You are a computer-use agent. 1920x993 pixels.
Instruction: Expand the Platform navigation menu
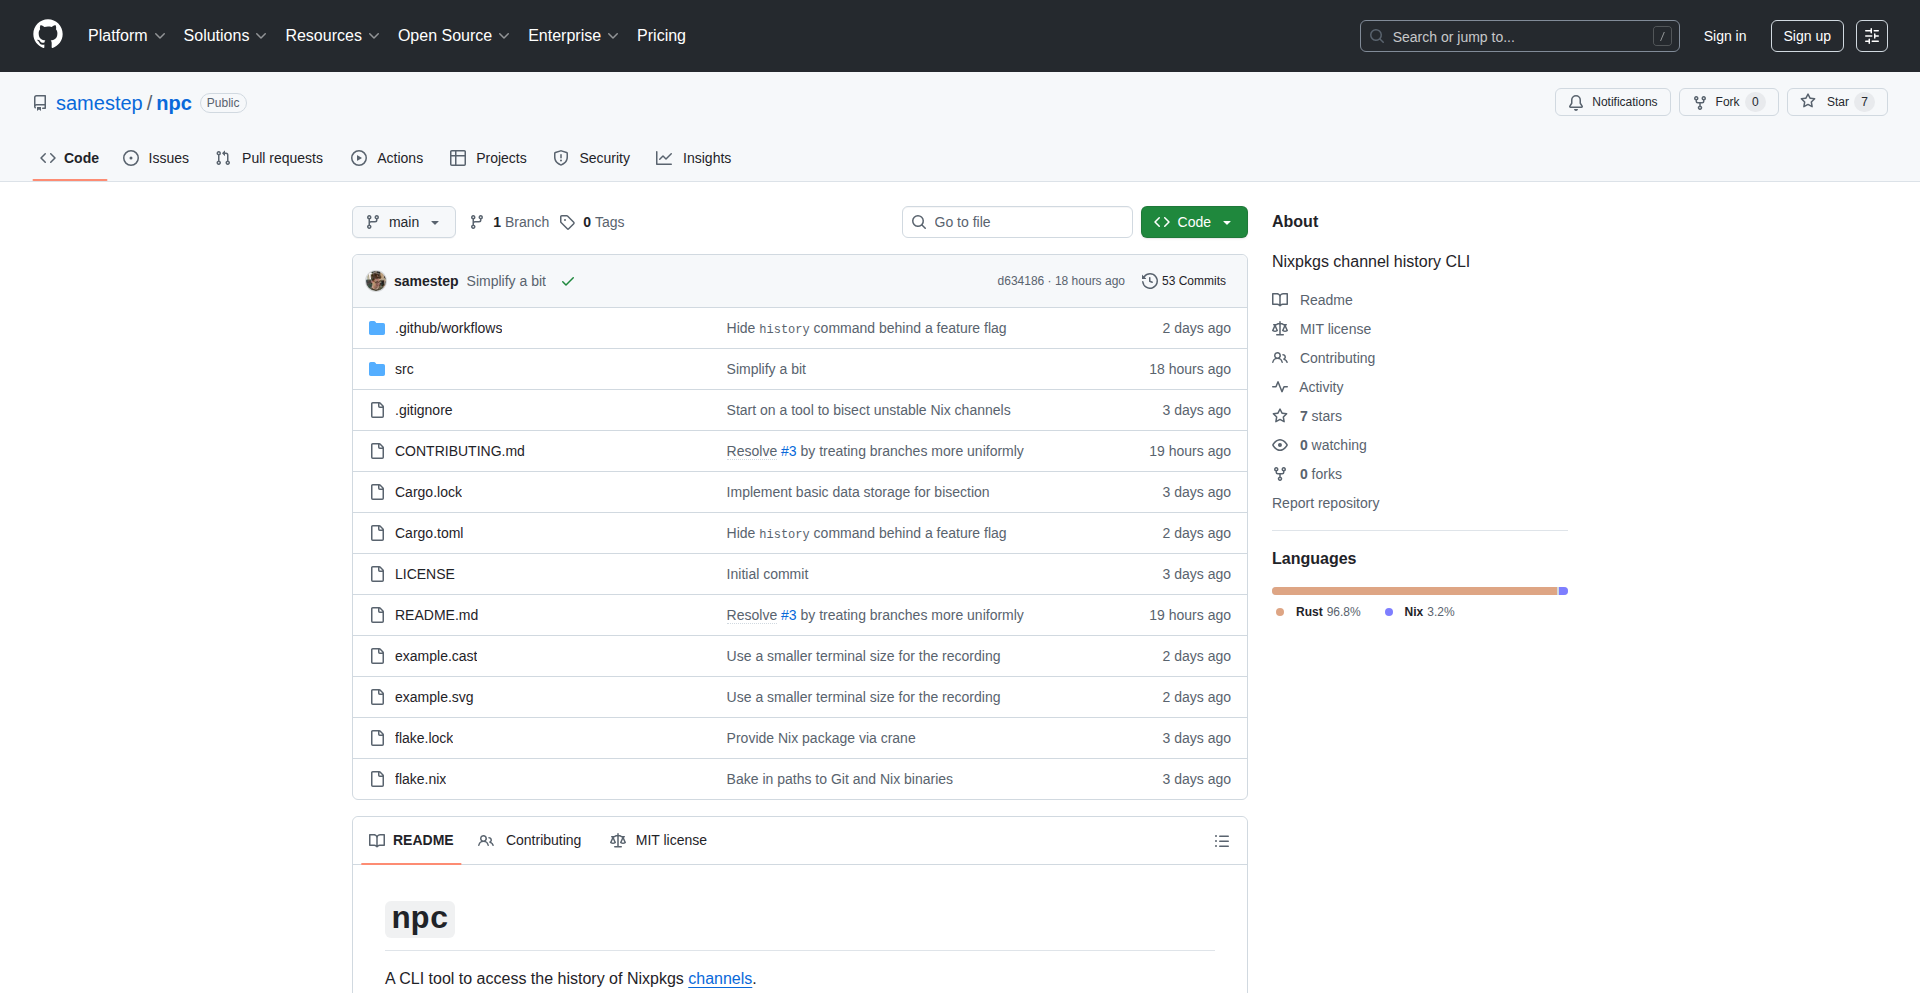[126, 36]
